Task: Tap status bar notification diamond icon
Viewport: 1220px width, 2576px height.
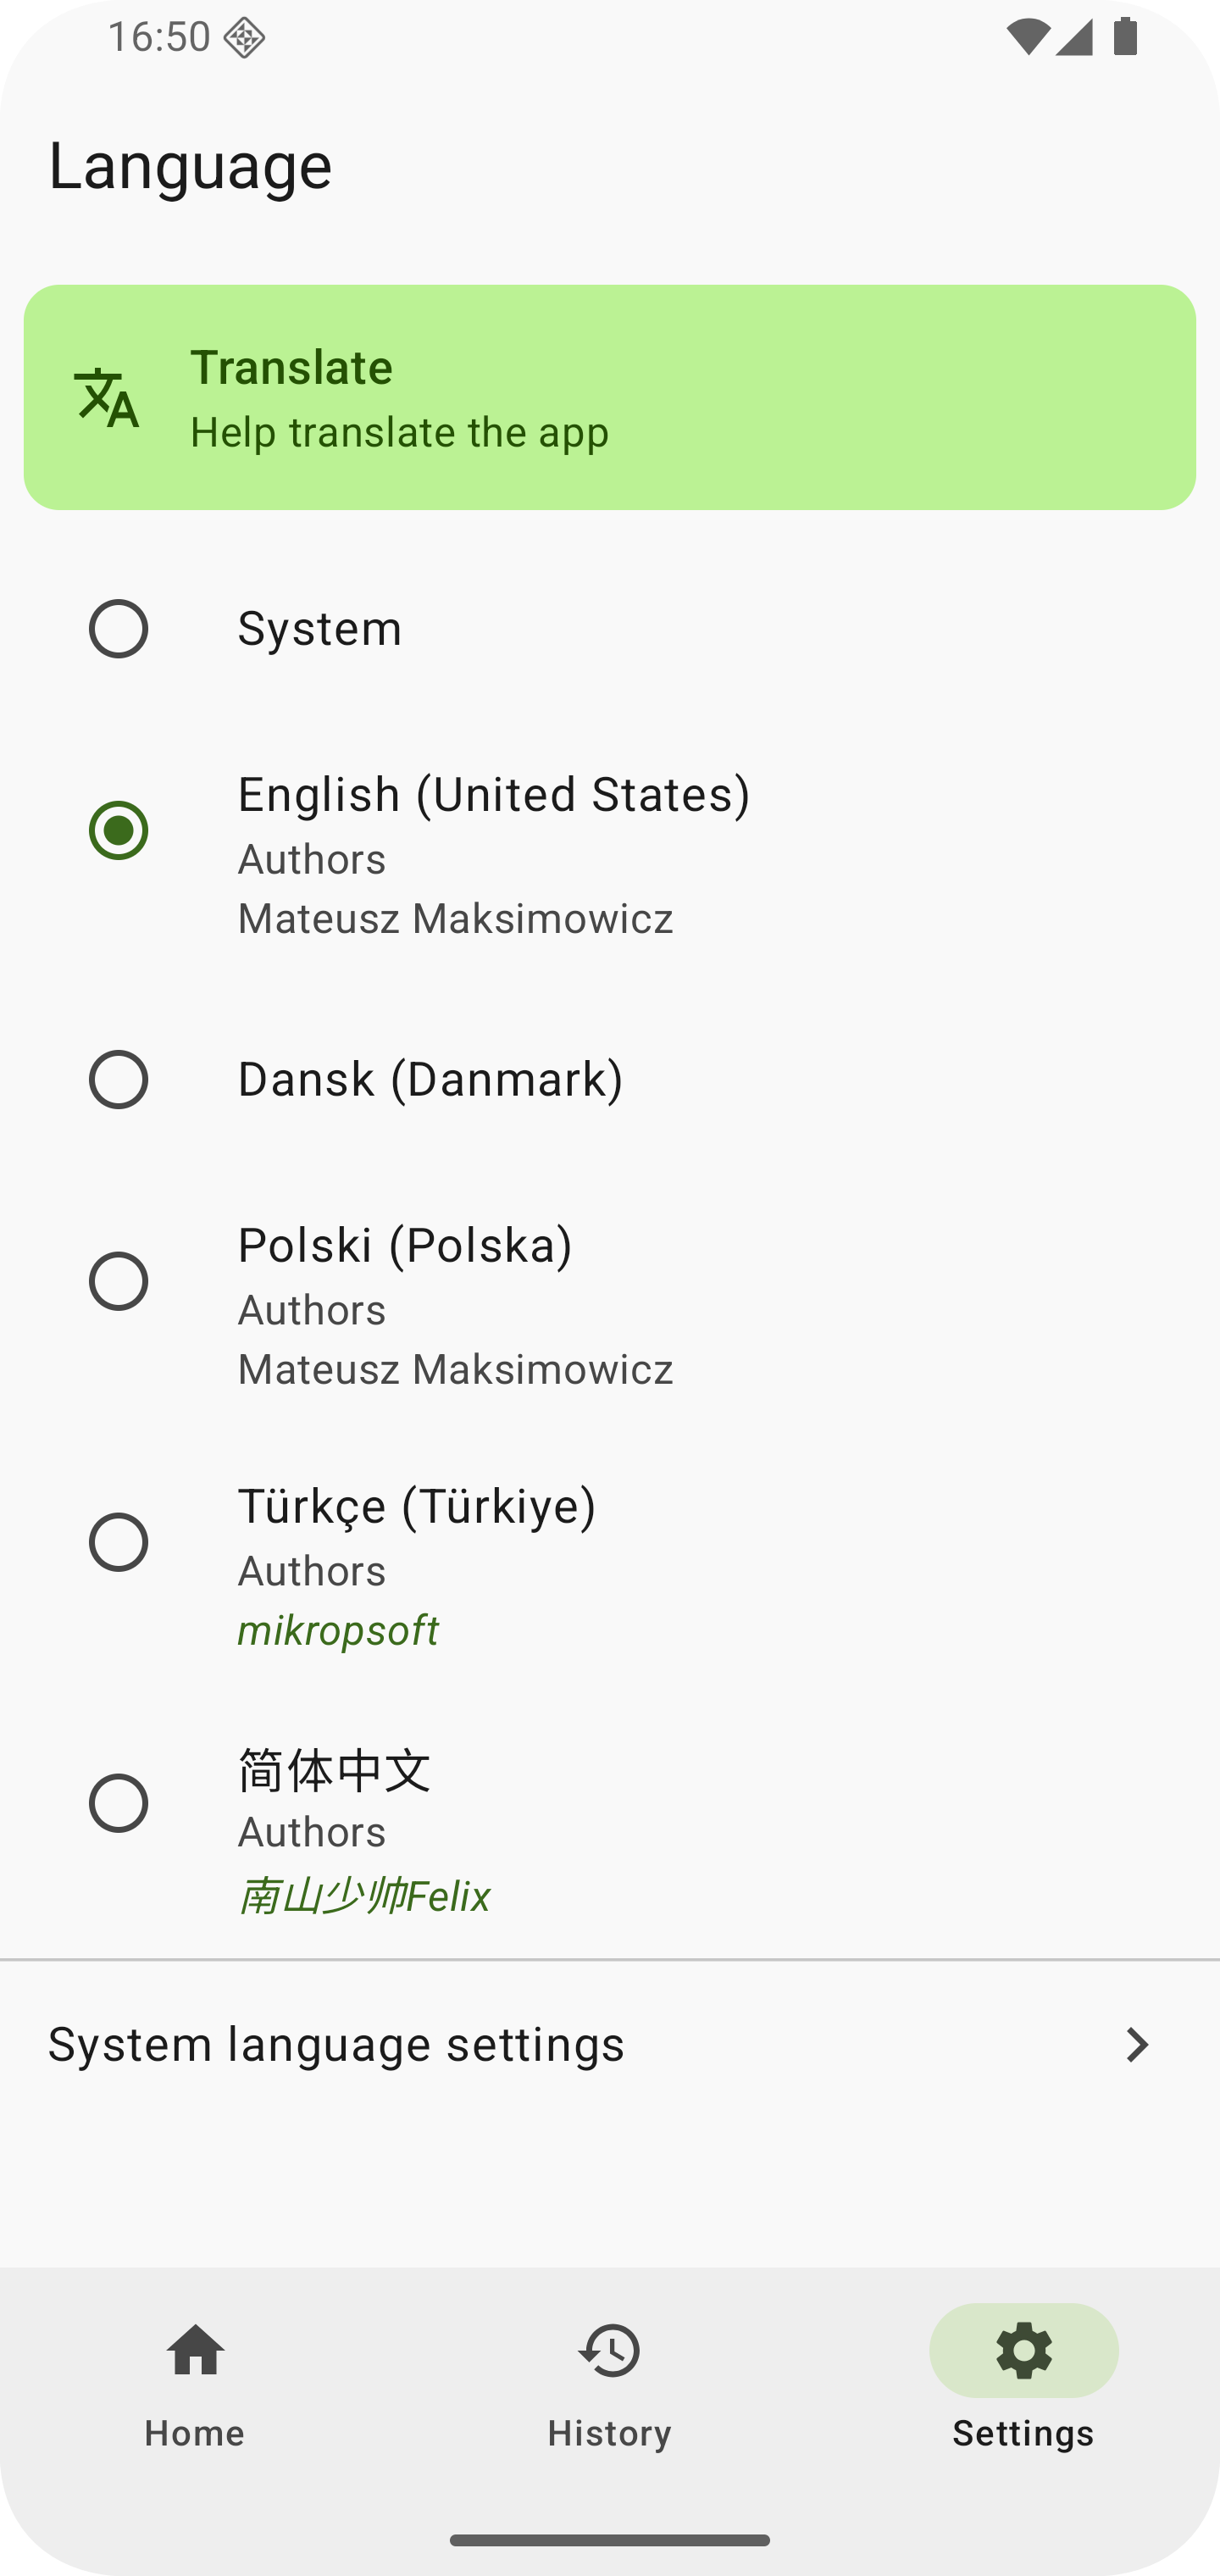Action: (244, 39)
